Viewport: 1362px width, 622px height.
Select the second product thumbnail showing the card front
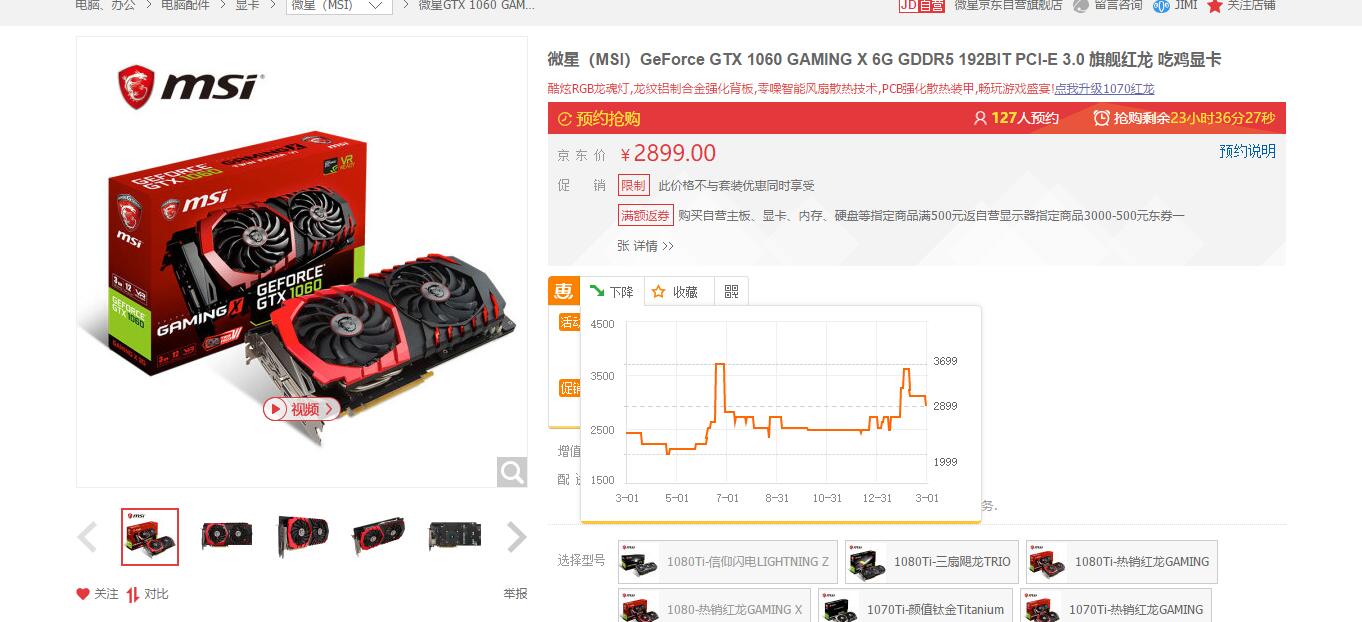click(226, 536)
